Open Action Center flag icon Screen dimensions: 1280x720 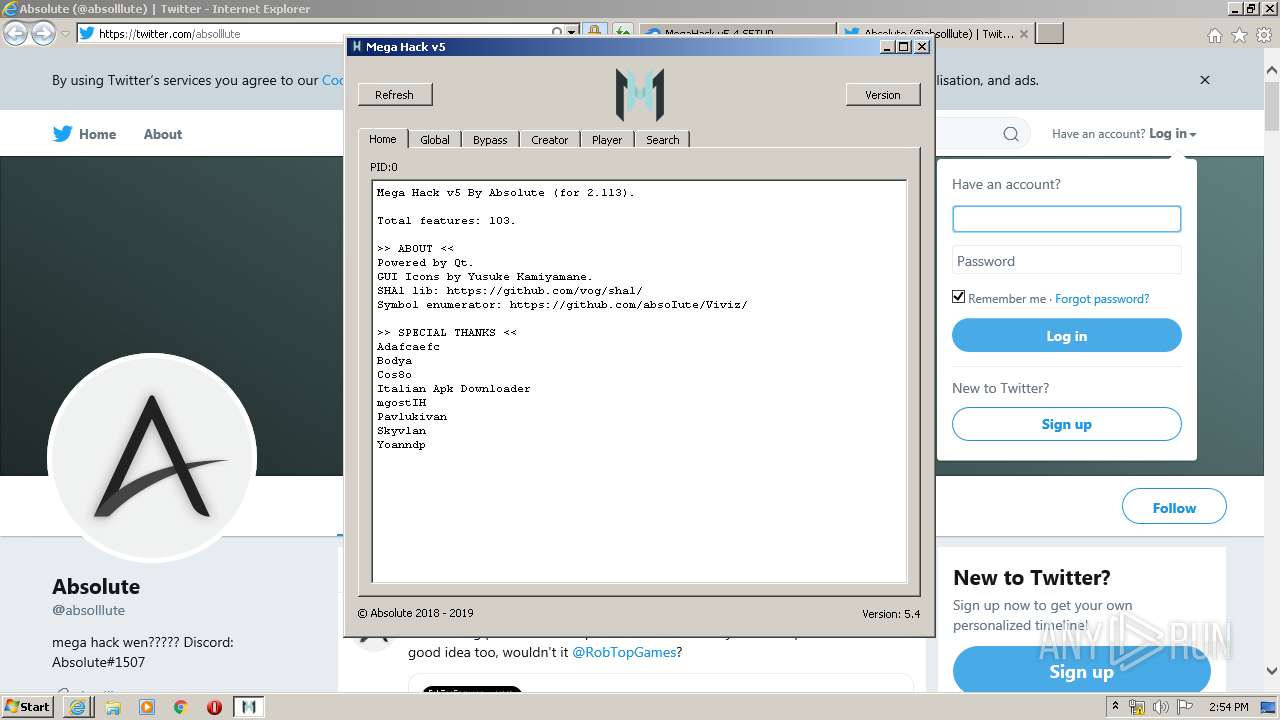click(1184, 707)
